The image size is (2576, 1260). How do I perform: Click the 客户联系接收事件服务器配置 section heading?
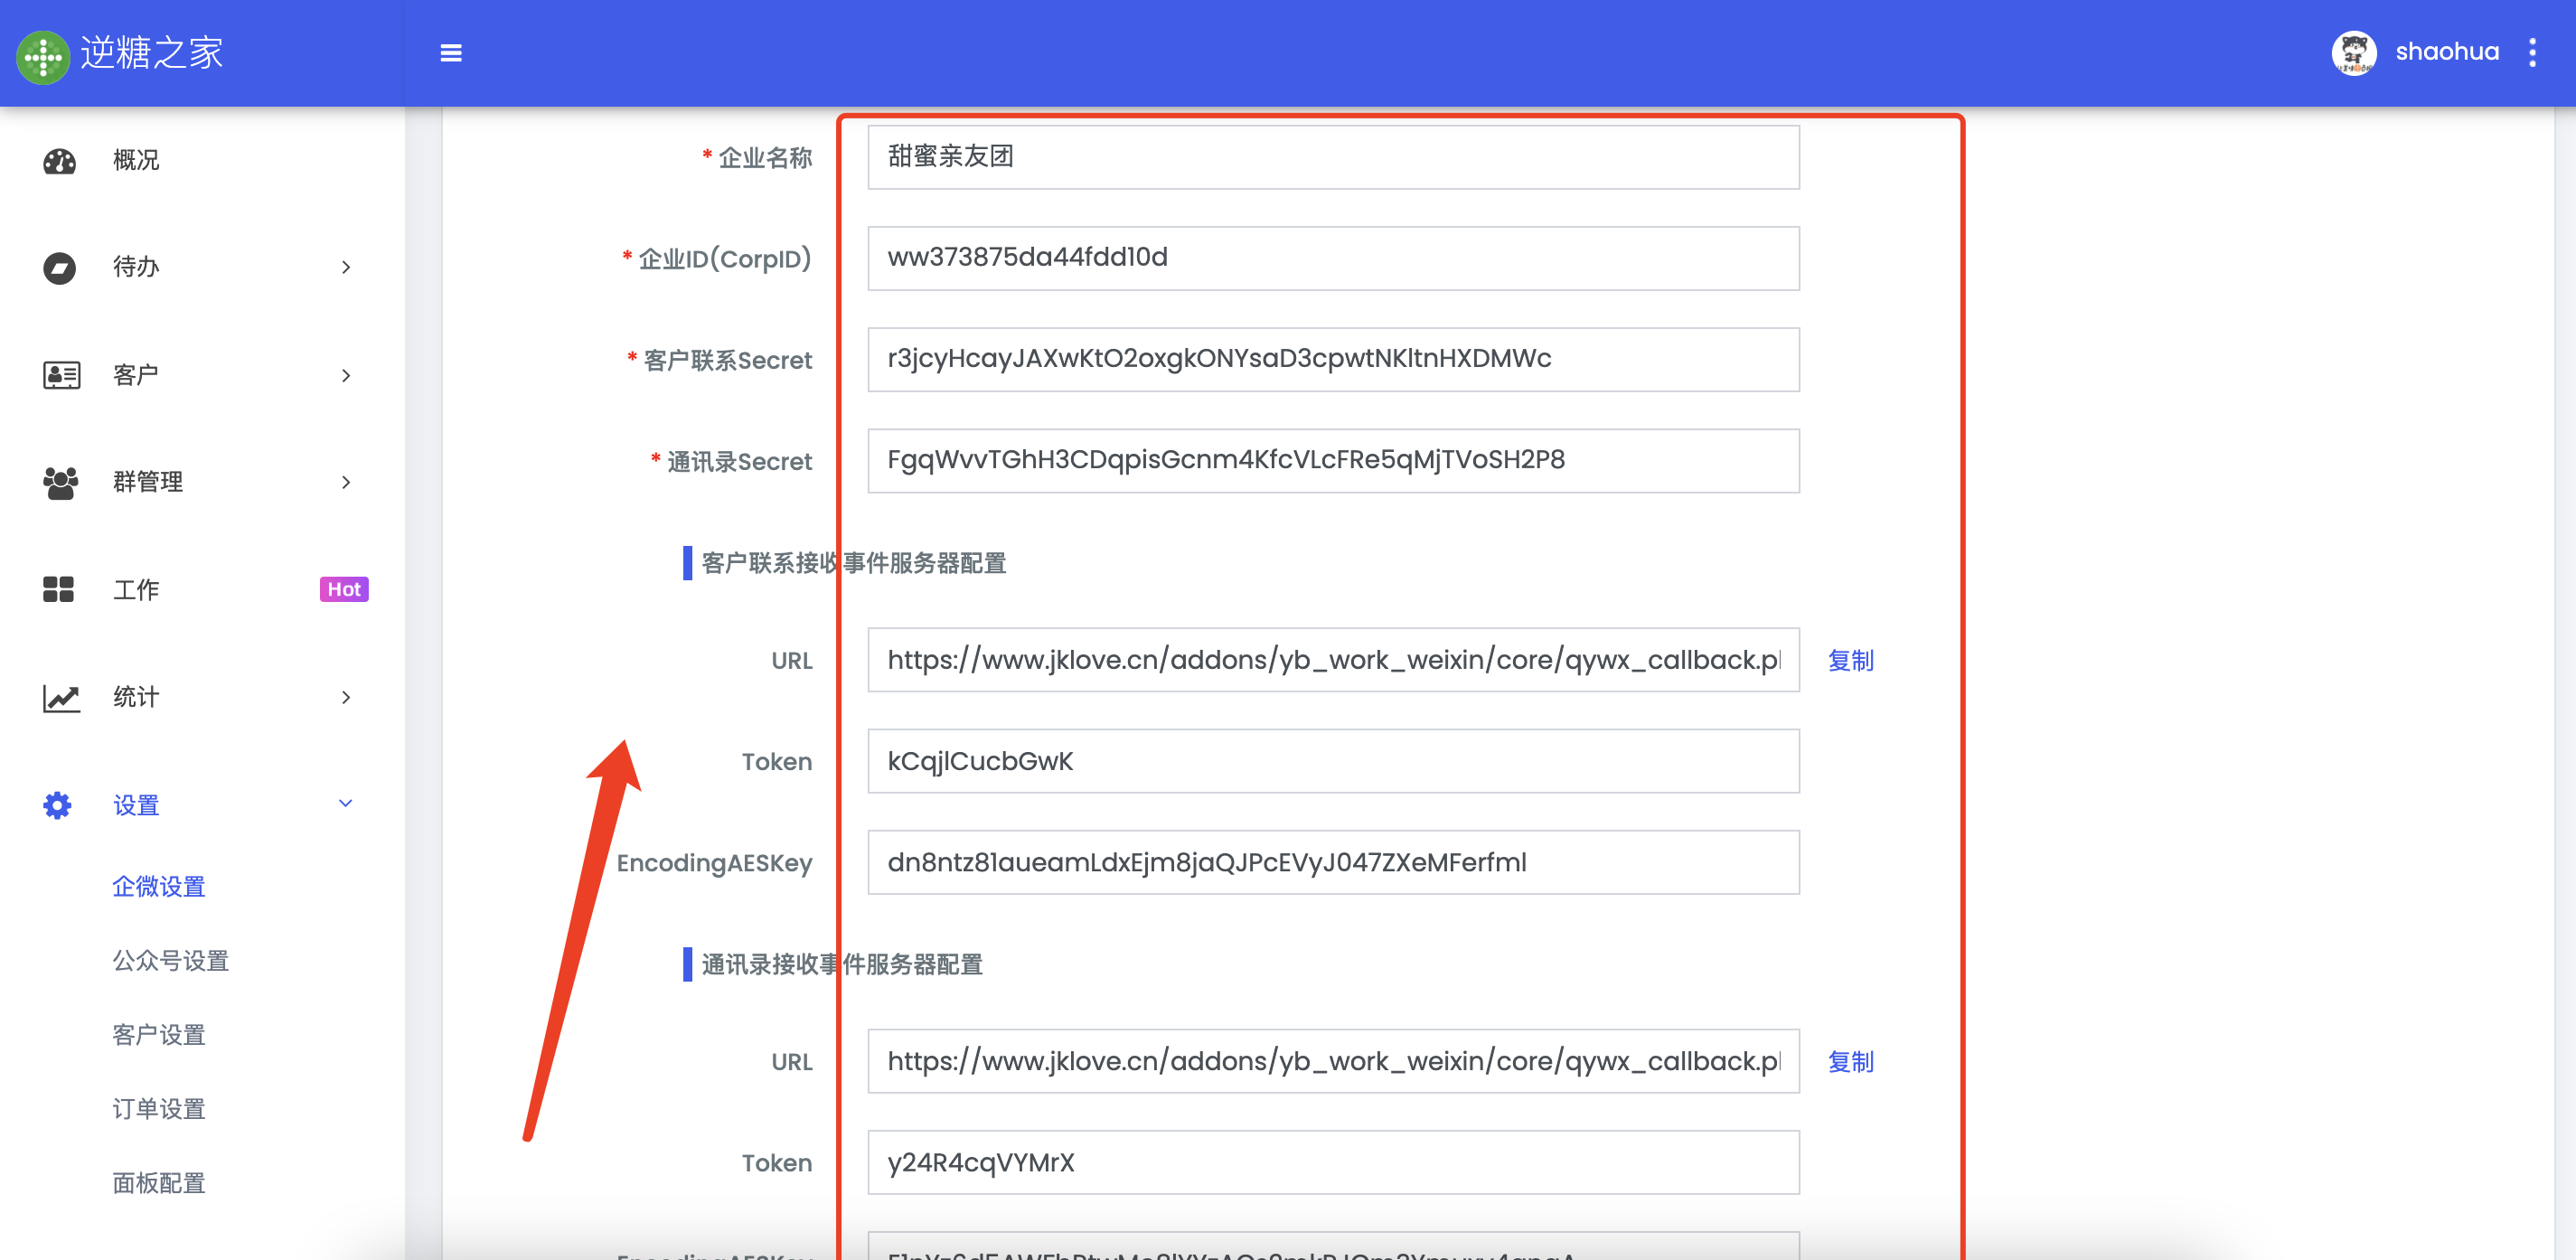853,563
